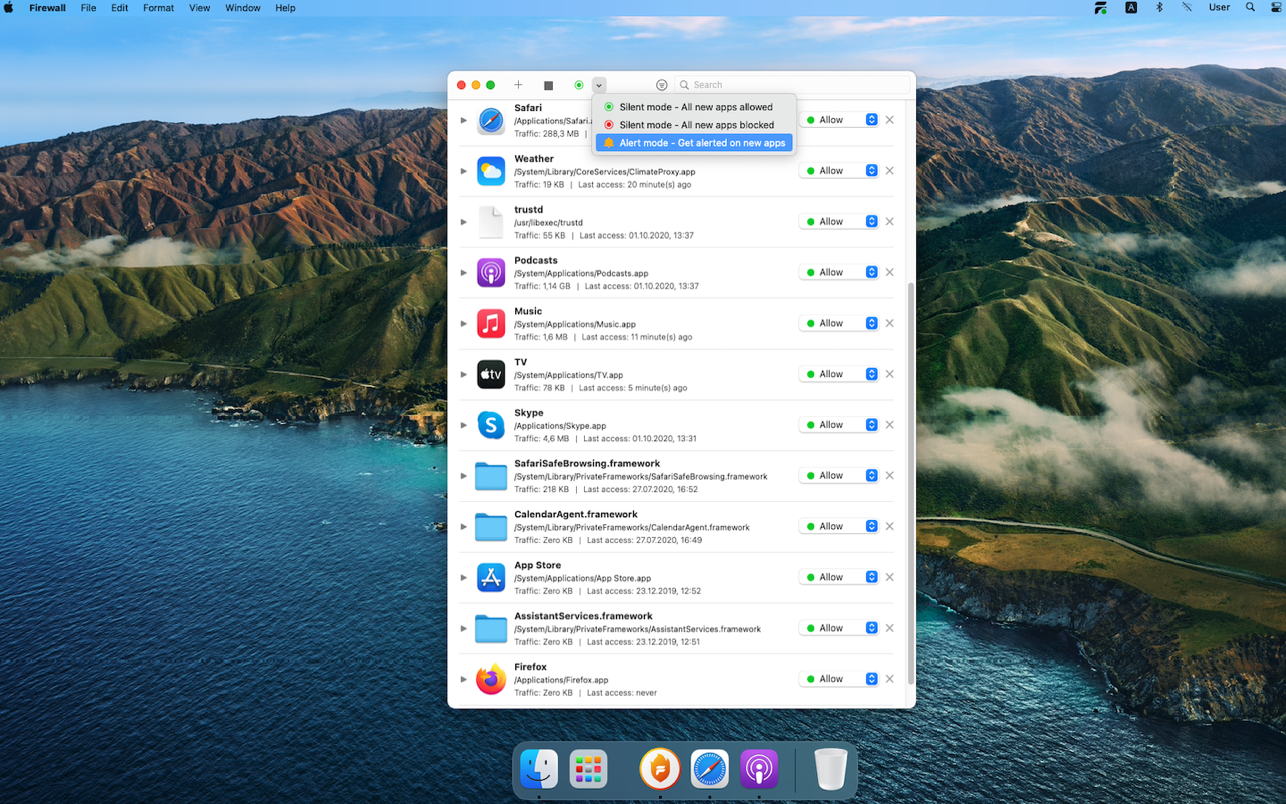Image resolution: width=1286 pixels, height=804 pixels.
Task: Select Silent mode - All new apps blocked
Action: pyautogui.click(x=695, y=125)
